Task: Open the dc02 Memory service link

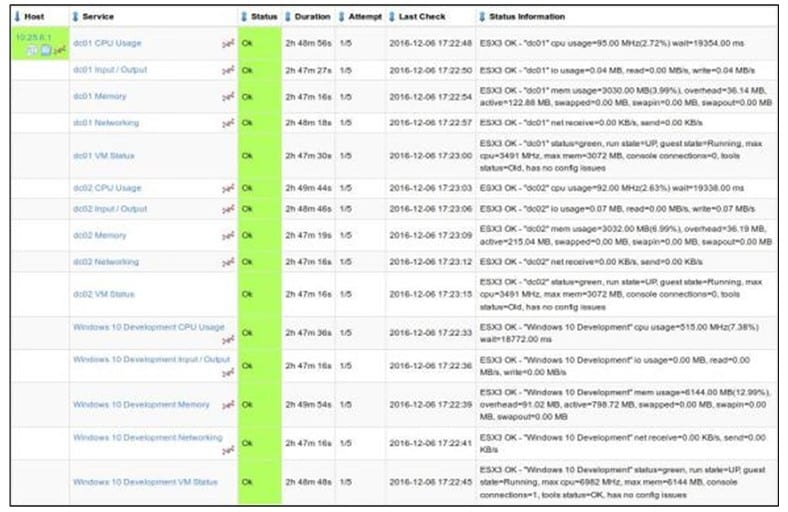Action: 100,235
